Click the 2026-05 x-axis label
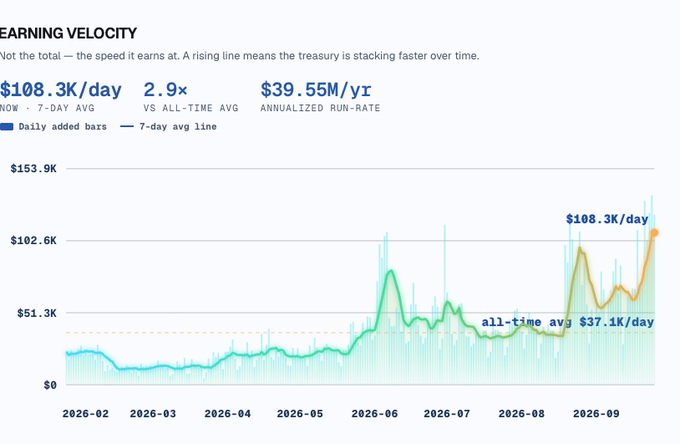The width and height of the screenshot is (680, 444). click(x=300, y=414)
